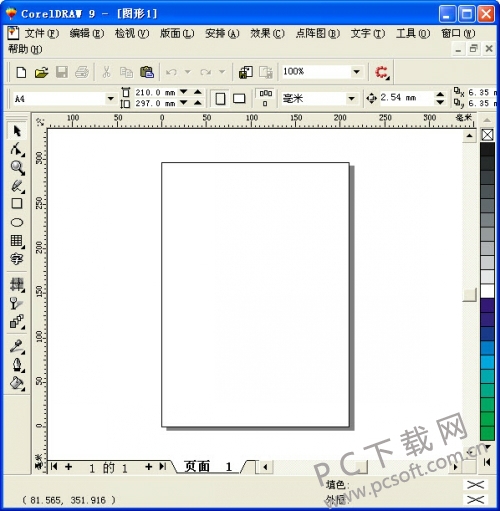The height and width of the screenshot is (511, 500).
Task: Expand the 毫米 units dropdown
Action: (x=351, y=99)
